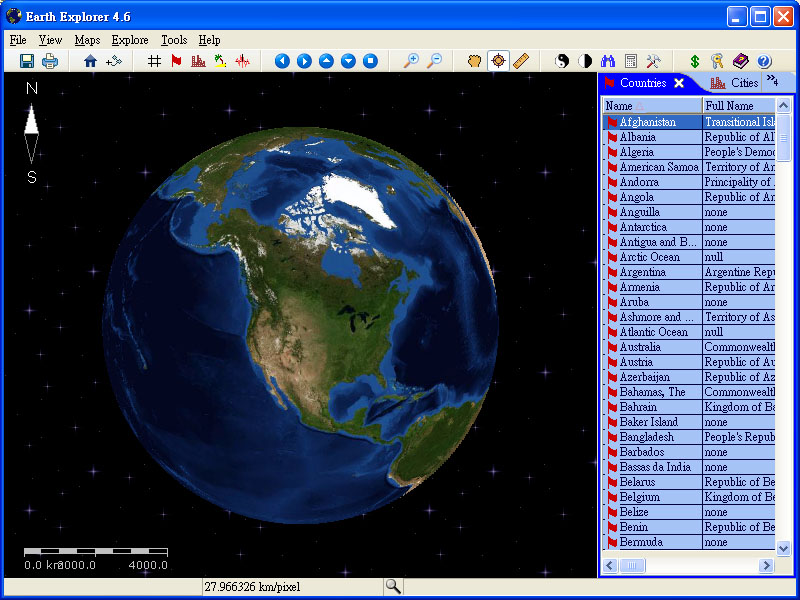Viewport: 800px width, 600px height.
Task: Click the ruler measure tool icon
Action: [x=520, y=61]
